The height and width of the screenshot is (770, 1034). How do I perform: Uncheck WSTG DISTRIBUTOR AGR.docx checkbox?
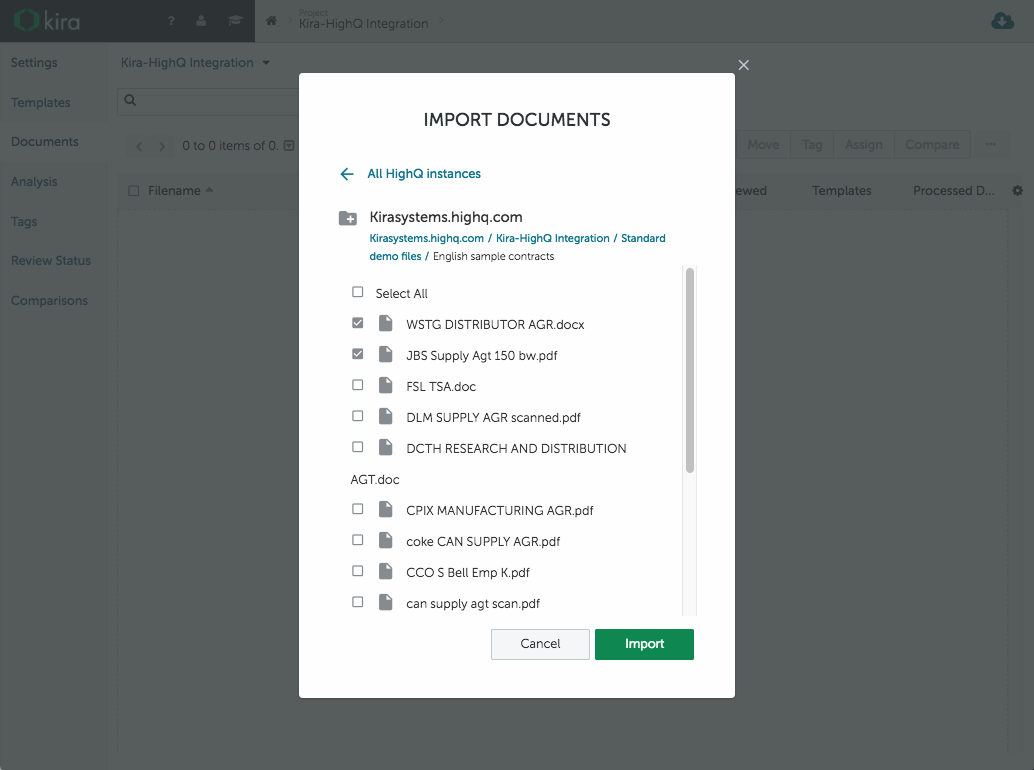tap(357, 323)
